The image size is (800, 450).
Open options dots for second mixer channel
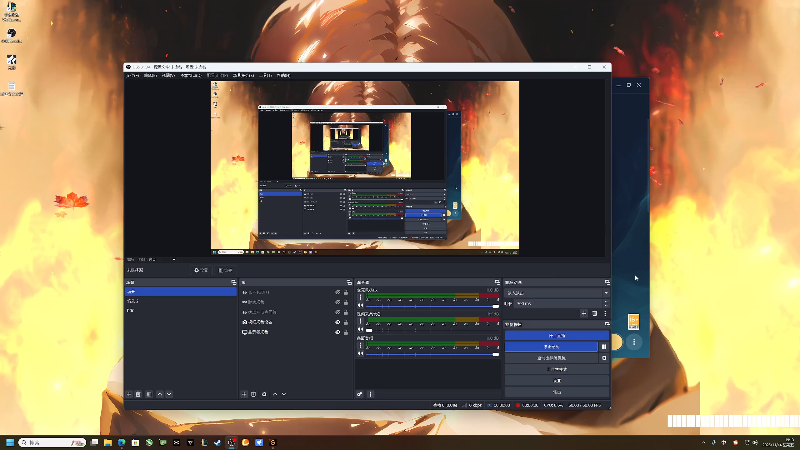point(361,321)
